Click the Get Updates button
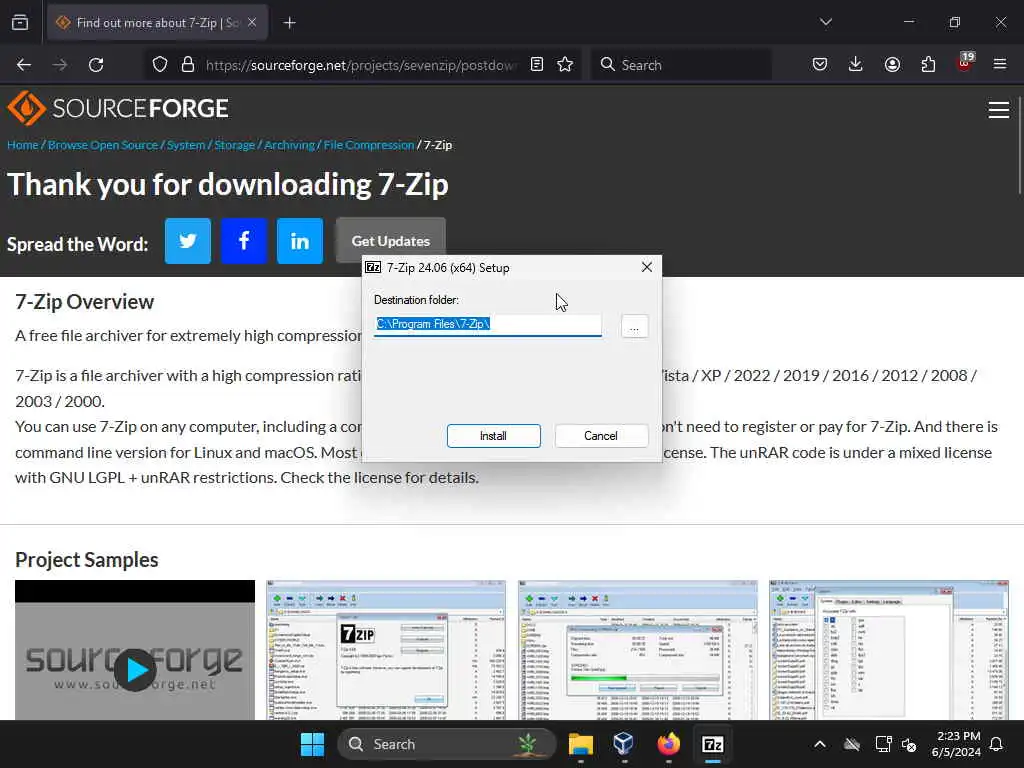 391,241
